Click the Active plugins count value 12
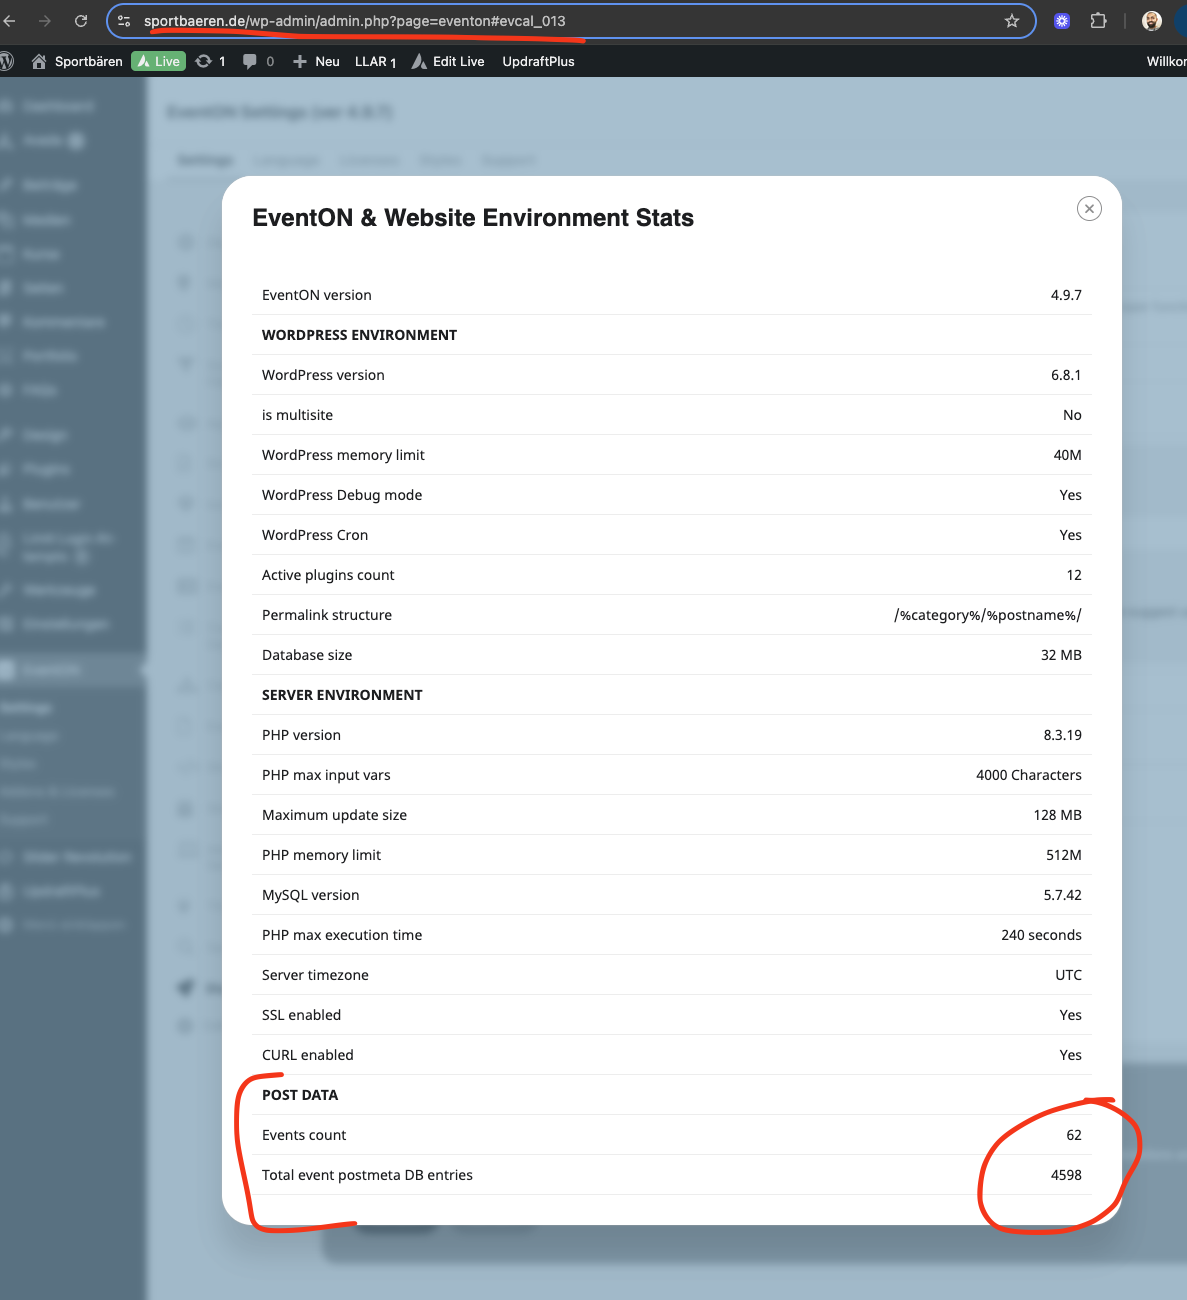 pos(1074,575)
